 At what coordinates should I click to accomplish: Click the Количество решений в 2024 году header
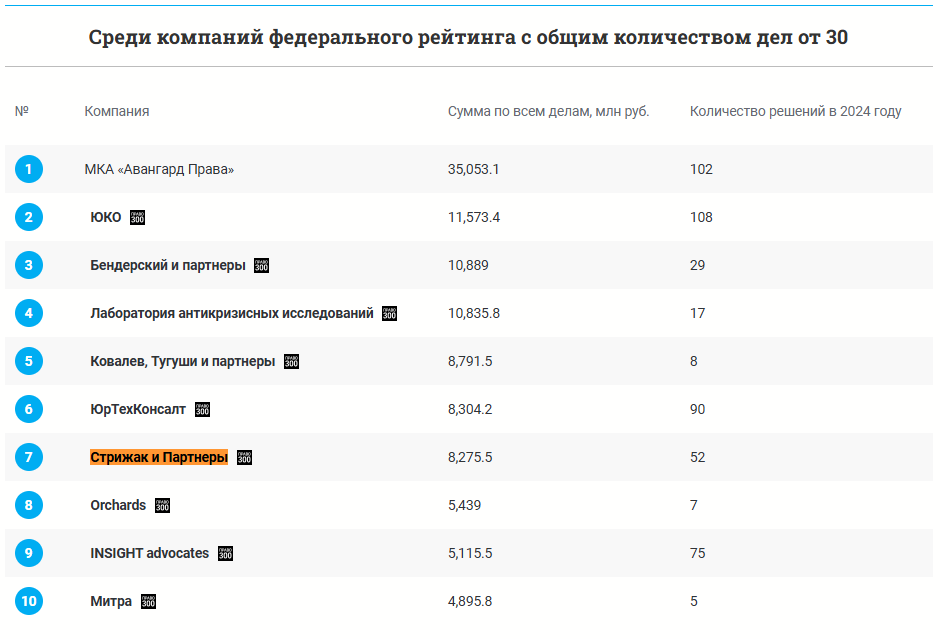pos(796,111)
